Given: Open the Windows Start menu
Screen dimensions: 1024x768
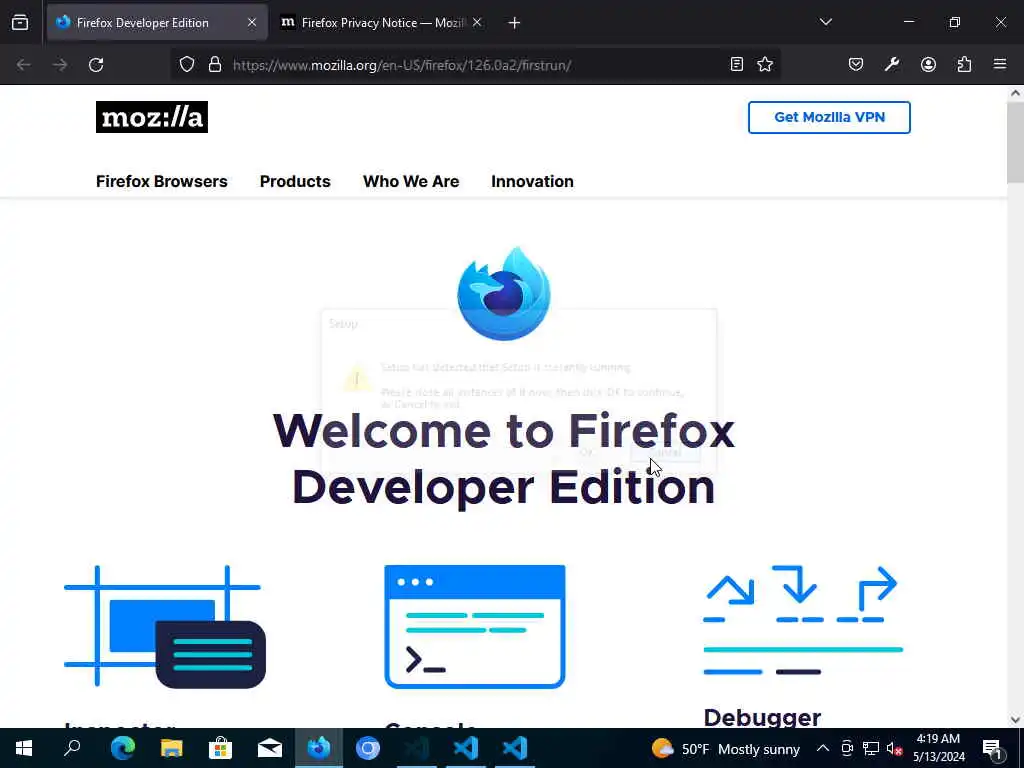Looking at the screenshot, I should point(24,748).
